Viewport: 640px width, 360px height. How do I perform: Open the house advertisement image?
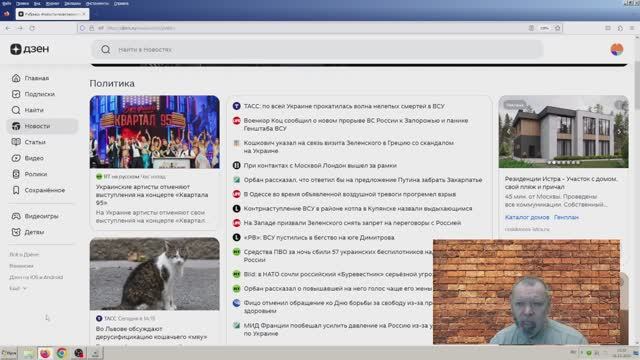point(563,132)
